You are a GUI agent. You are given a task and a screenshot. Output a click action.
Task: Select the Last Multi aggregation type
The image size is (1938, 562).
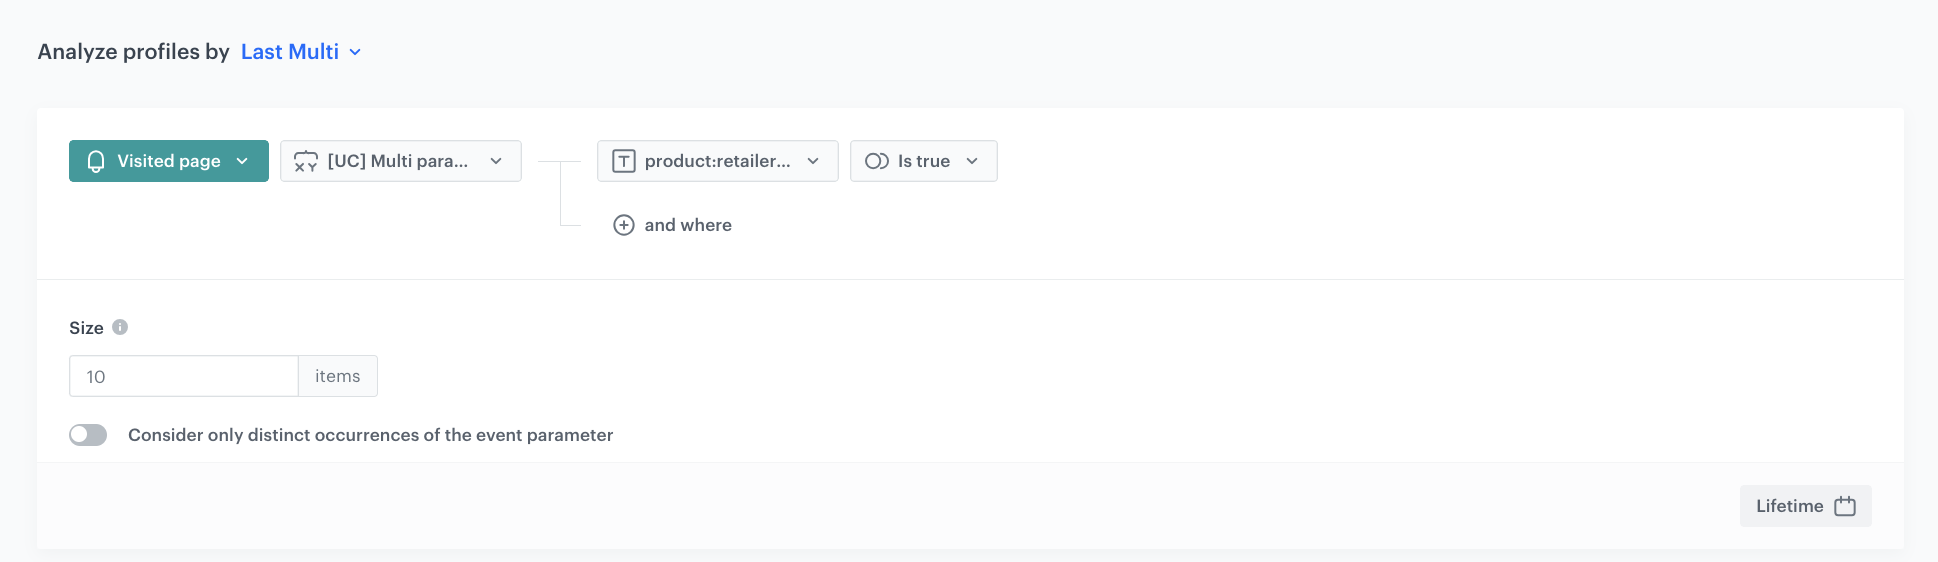click(289, 52)
